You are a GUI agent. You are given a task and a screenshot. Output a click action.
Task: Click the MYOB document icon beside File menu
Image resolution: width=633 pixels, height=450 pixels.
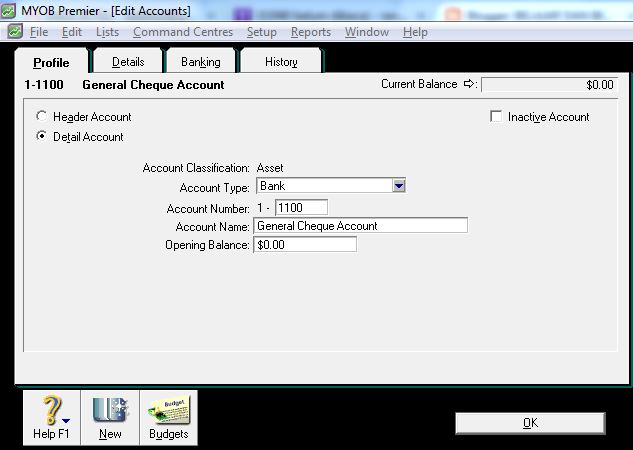pyautogui.click(x=15, y=31)
